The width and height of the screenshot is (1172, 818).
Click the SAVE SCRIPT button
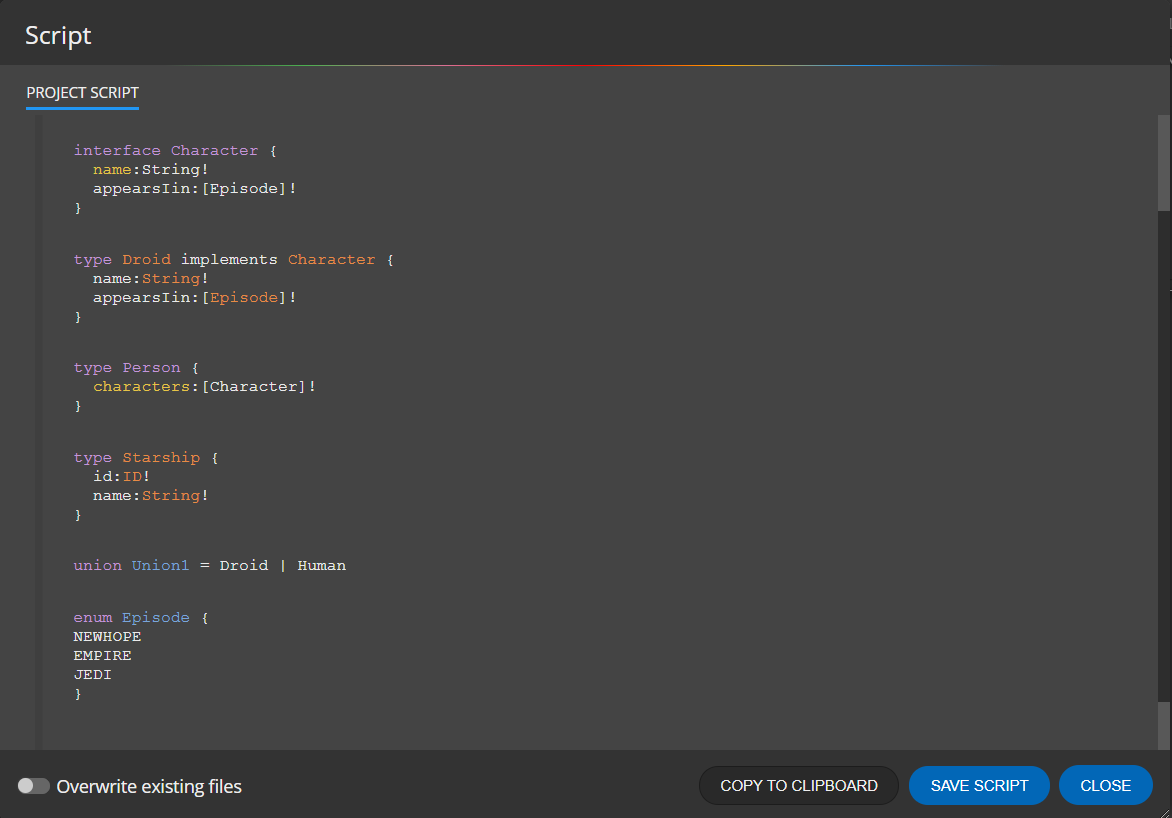[x=979, y=785]
